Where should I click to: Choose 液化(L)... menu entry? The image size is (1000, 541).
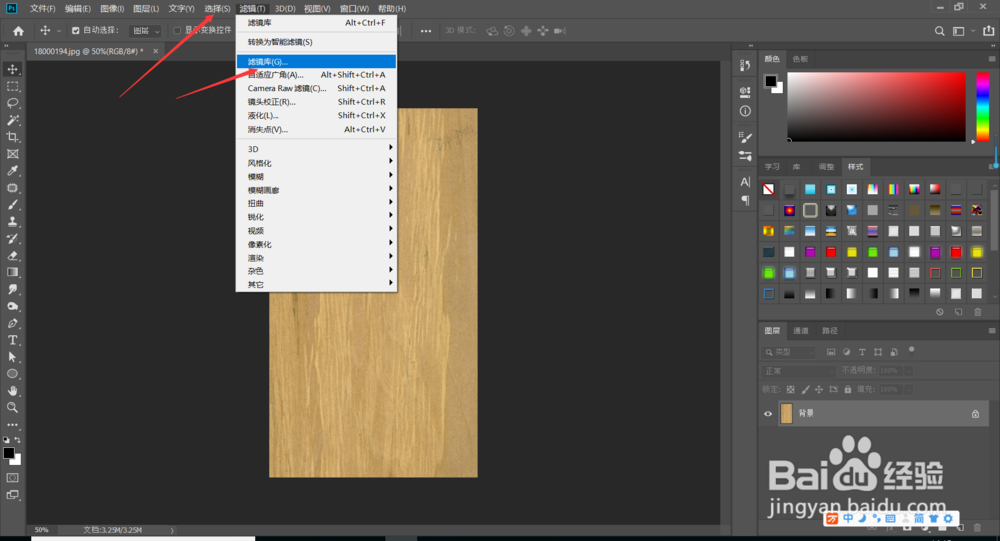[x=316, y=115]
